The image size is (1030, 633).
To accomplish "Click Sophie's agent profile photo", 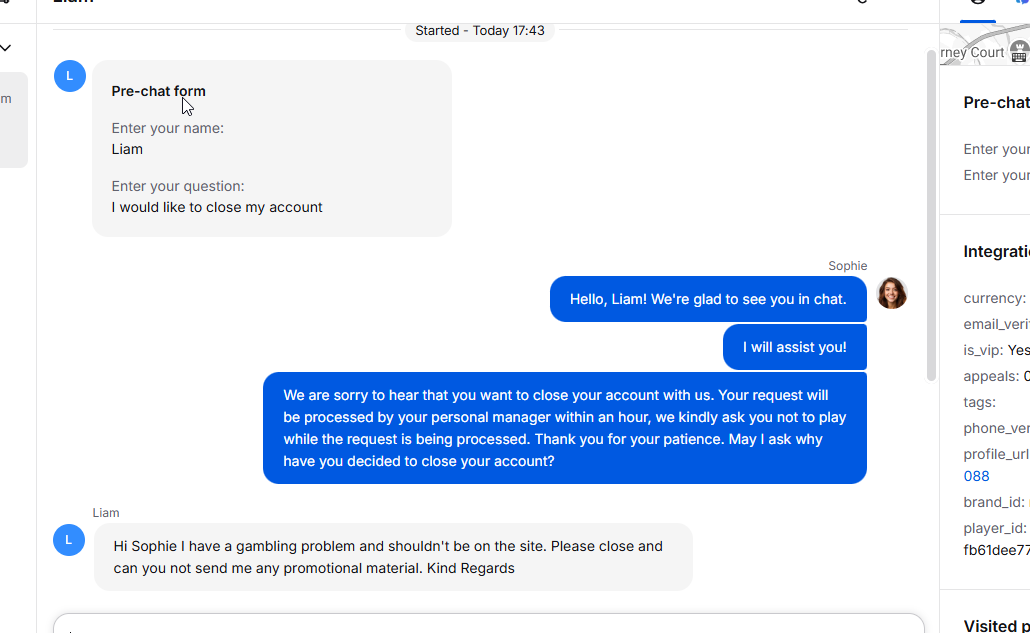I will point(891,293).
